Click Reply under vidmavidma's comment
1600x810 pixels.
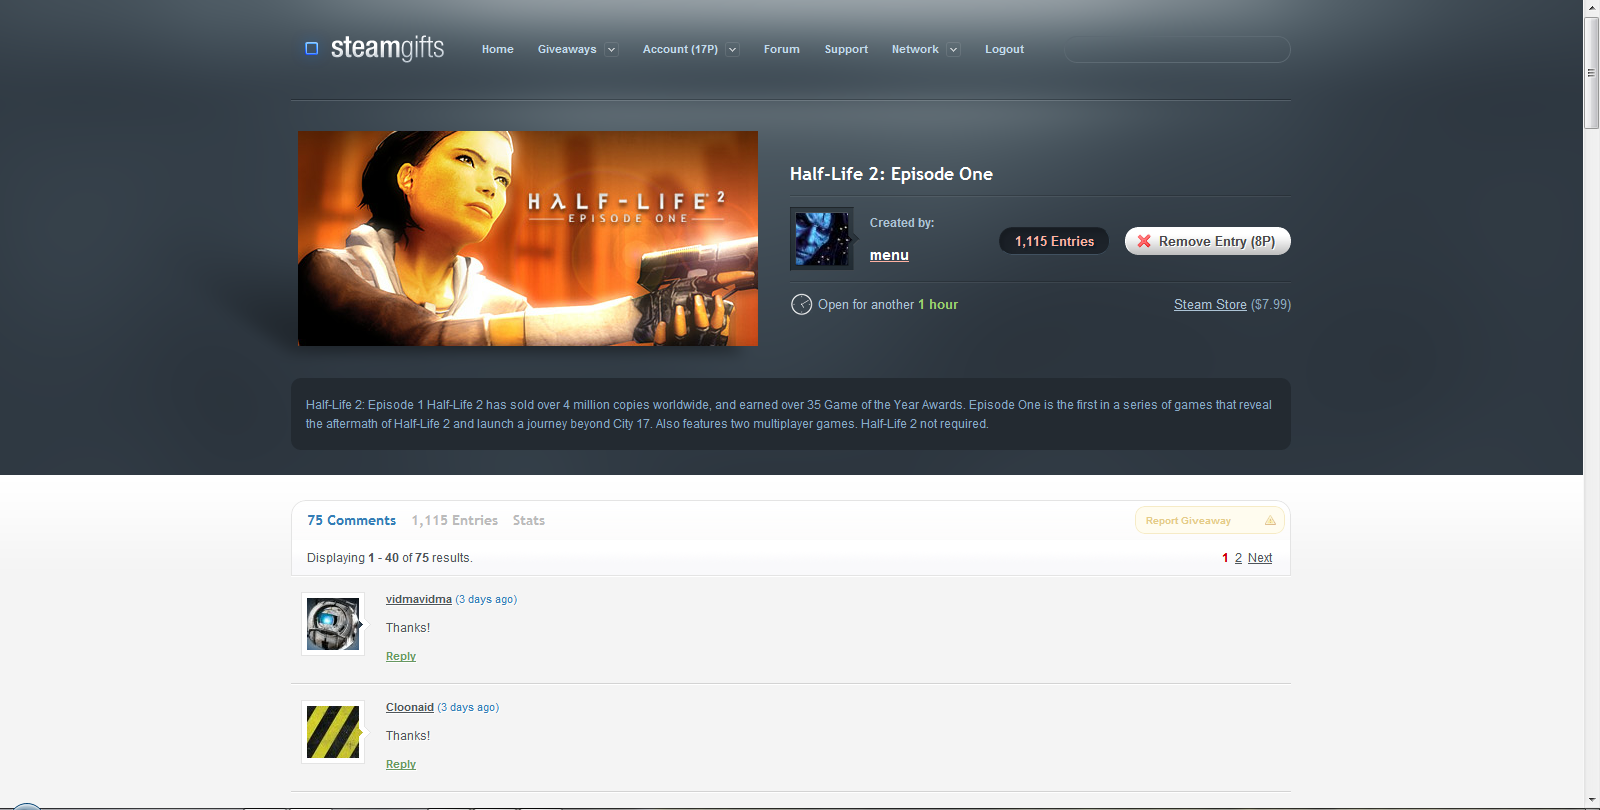coord(401,656)
